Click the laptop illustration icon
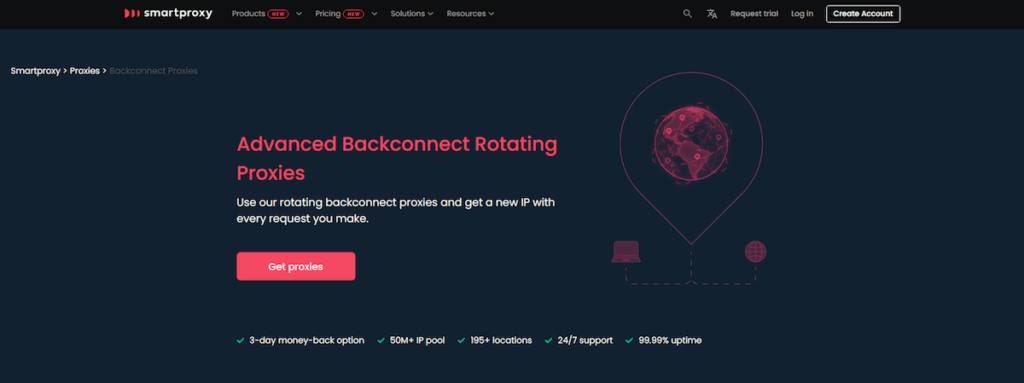This screenshot has height=383, width=1024. [626, 252]
